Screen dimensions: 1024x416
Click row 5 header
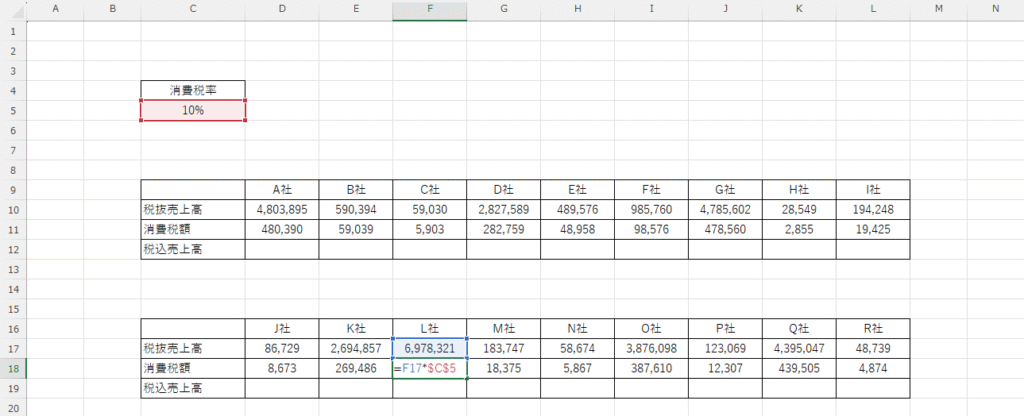[12, 110]
